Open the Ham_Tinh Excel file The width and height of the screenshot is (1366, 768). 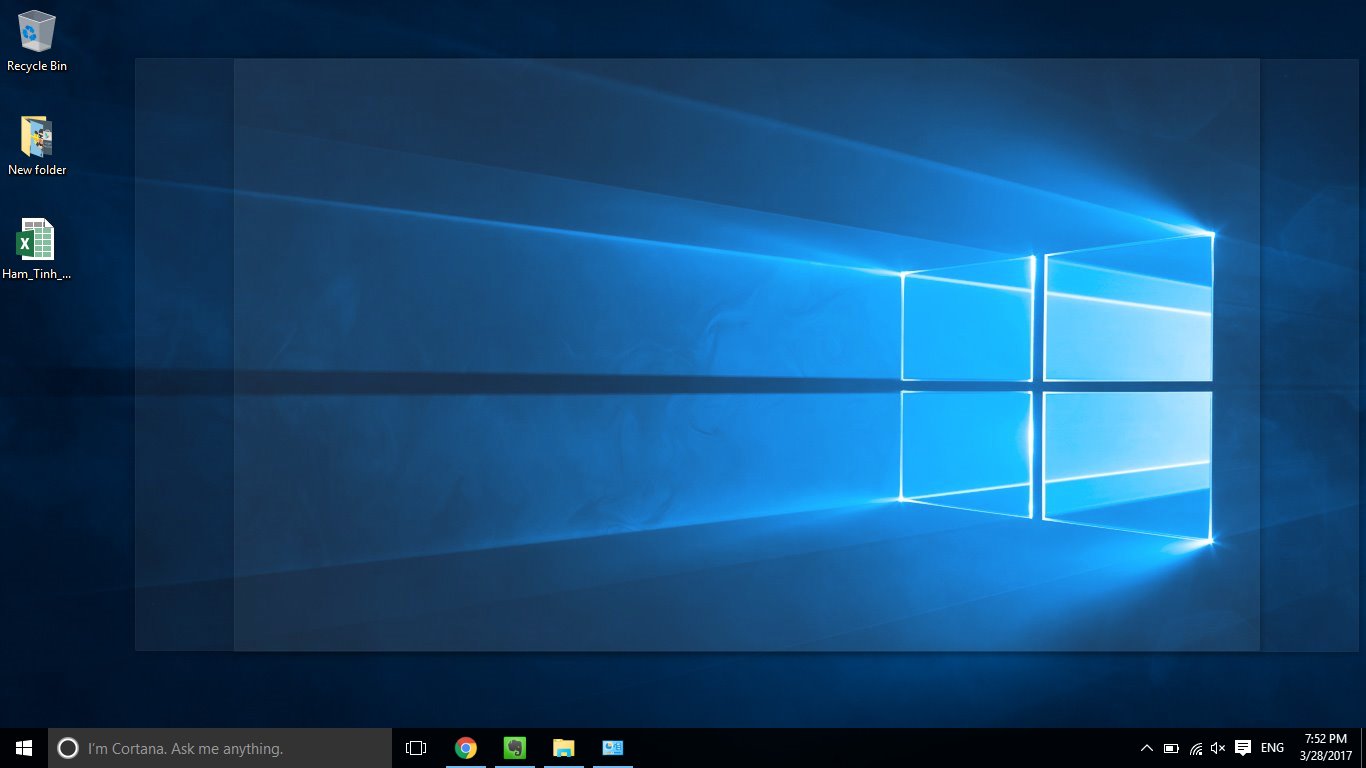coord(36,238)
